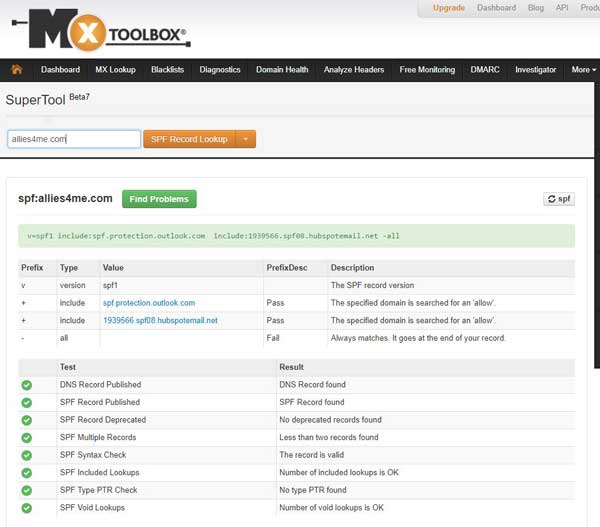
Task: Click the green check for SPF Record Published
Action: [26, 403]
